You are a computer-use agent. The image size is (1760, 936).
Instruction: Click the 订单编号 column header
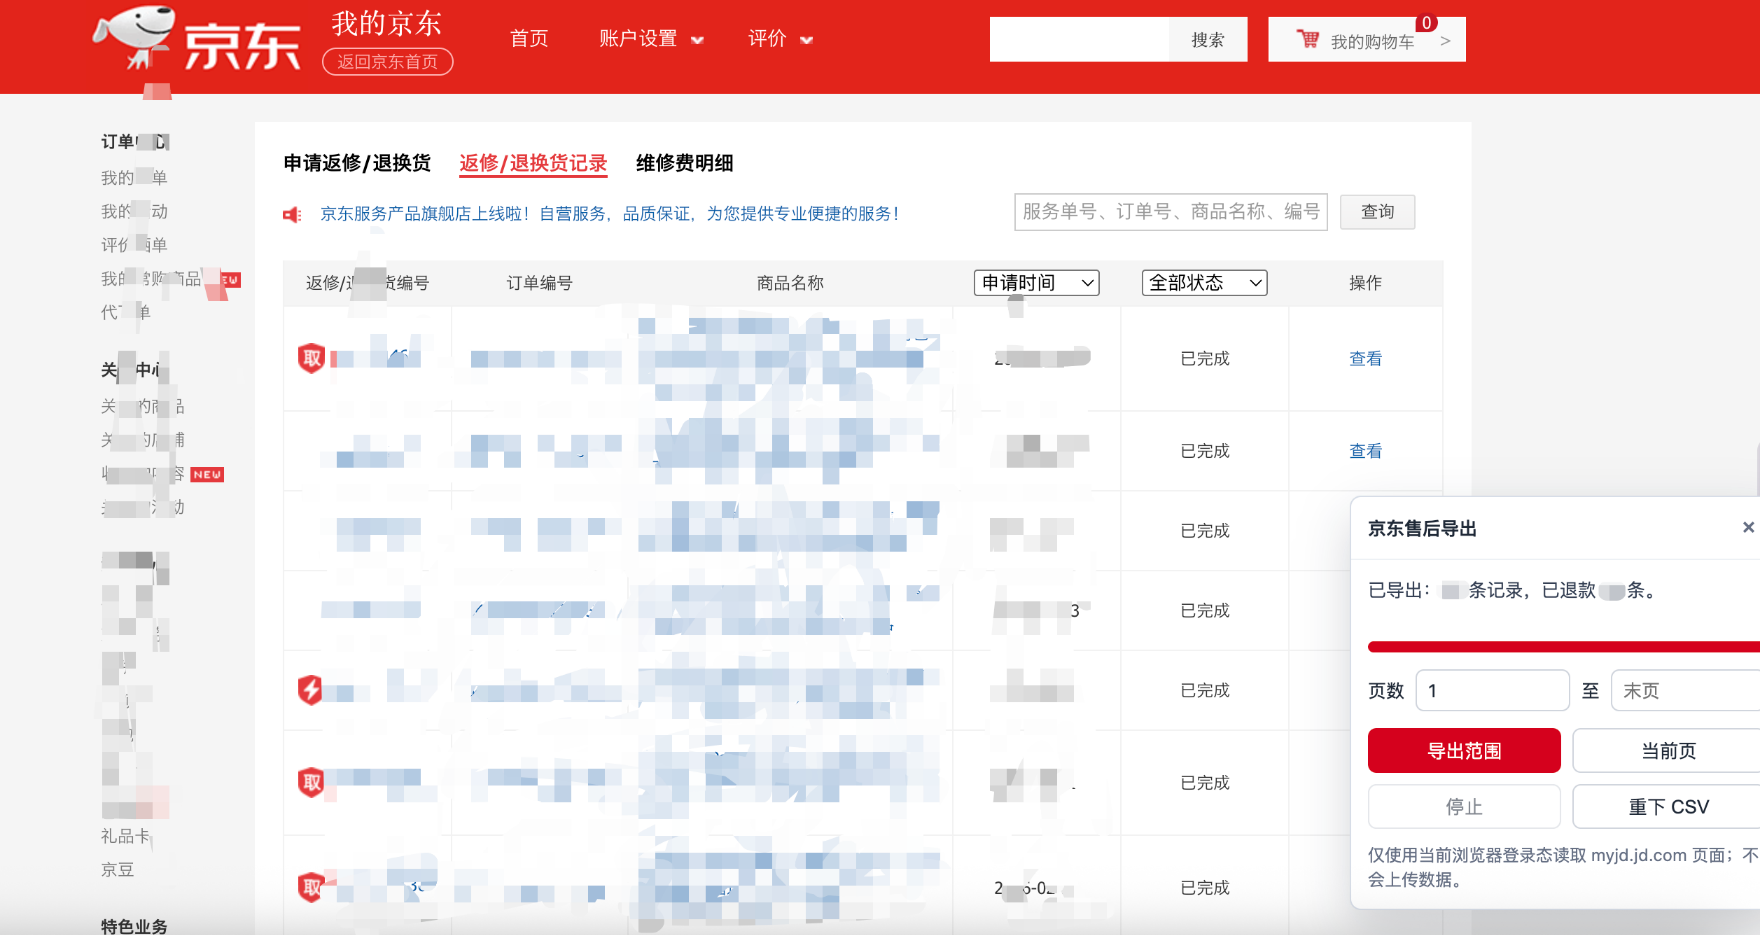coord(540,283)
